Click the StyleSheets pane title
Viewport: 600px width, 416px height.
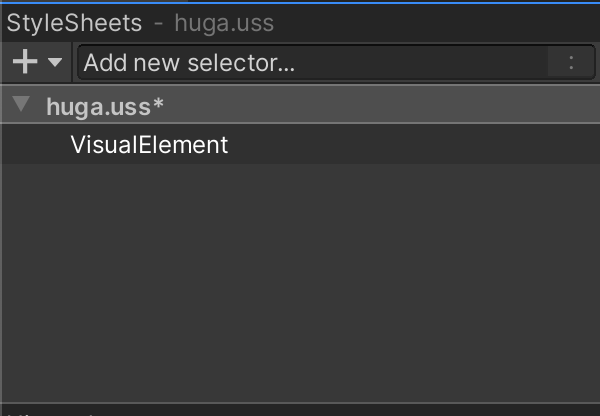click(x=75, y=22)
